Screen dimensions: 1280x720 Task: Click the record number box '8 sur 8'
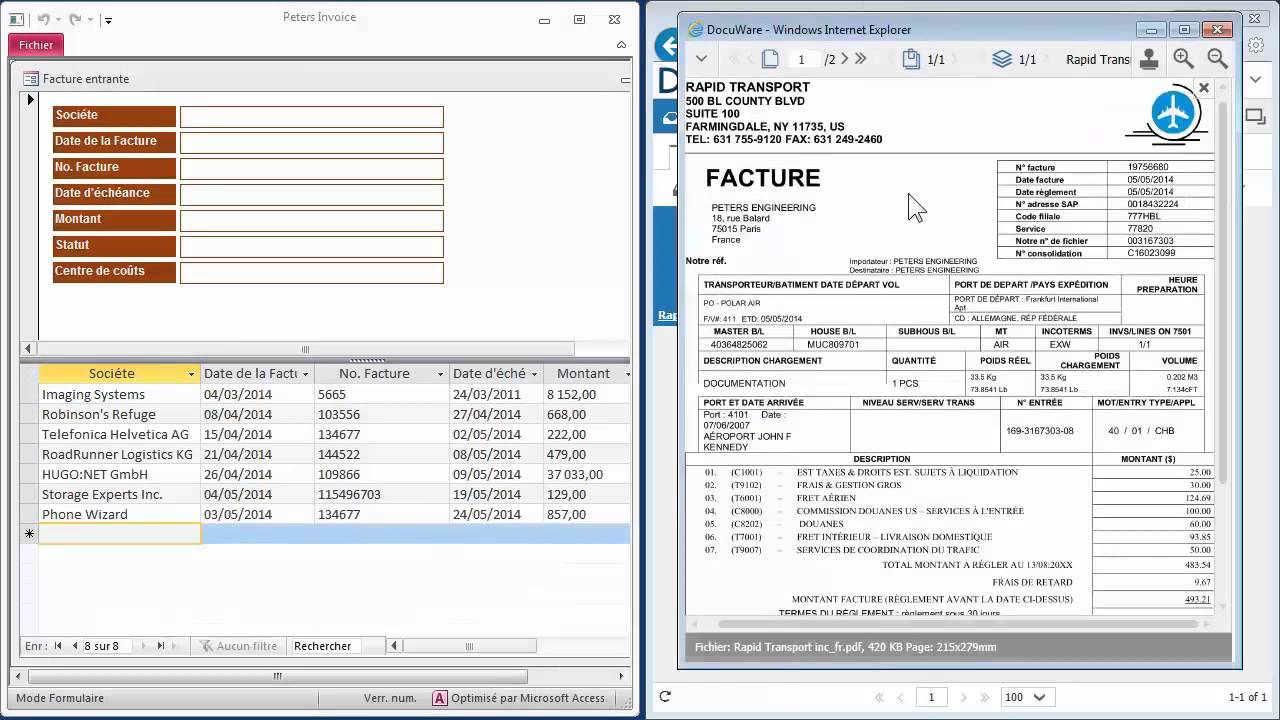click(x=108, y=646)
